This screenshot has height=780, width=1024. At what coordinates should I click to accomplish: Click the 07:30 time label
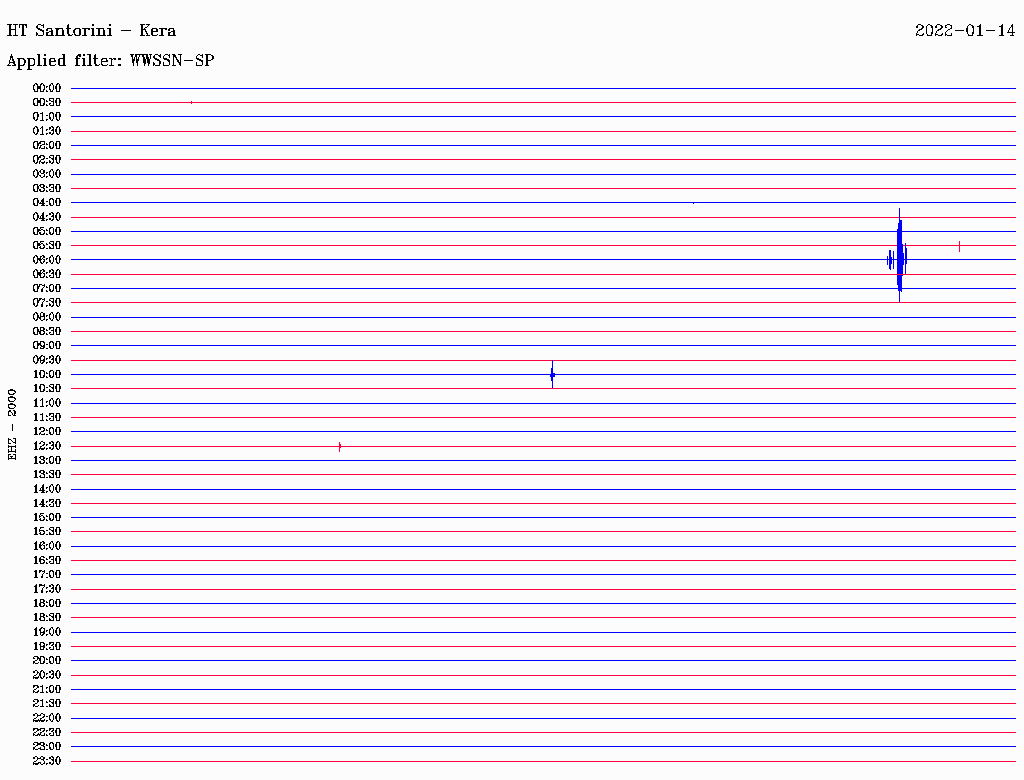click(x=47, y=302)
